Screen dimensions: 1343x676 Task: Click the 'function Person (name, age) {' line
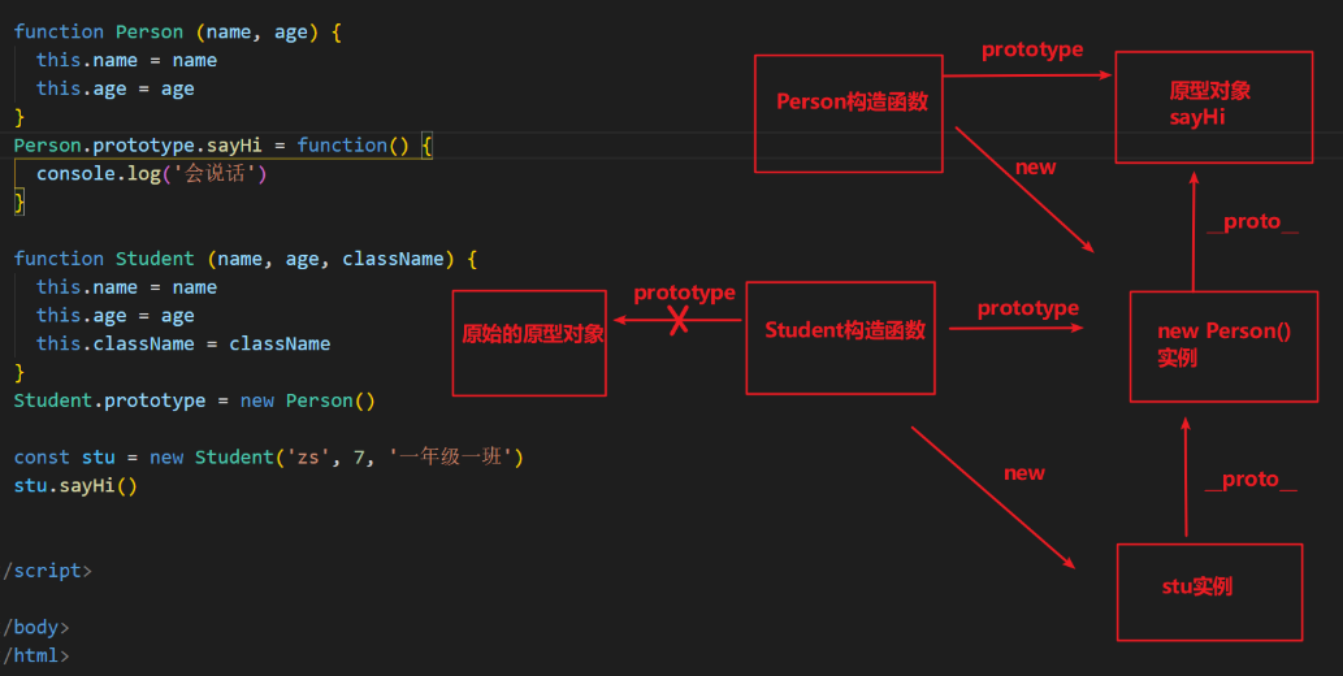[178, 32]
